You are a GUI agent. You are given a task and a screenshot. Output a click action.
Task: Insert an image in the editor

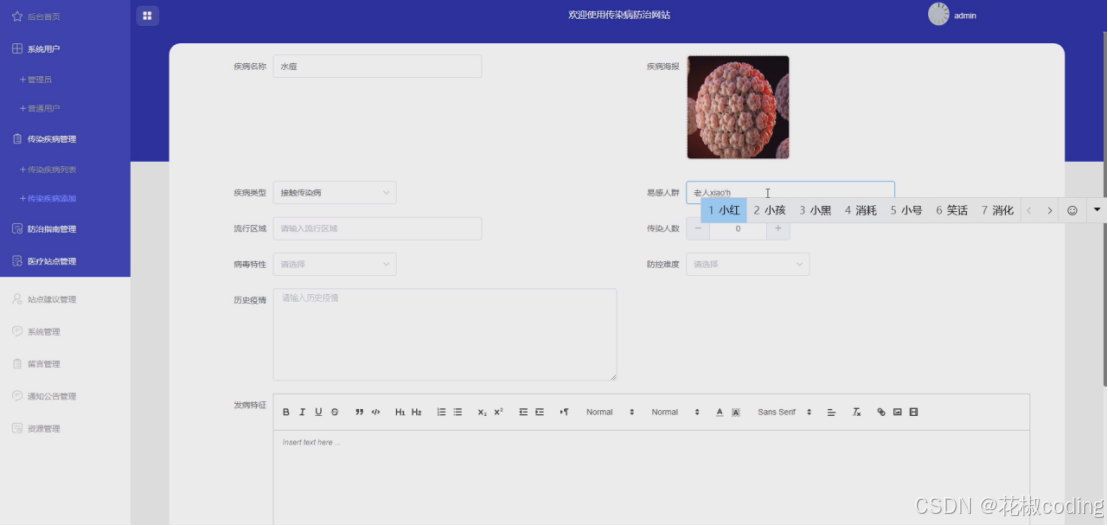897,412
